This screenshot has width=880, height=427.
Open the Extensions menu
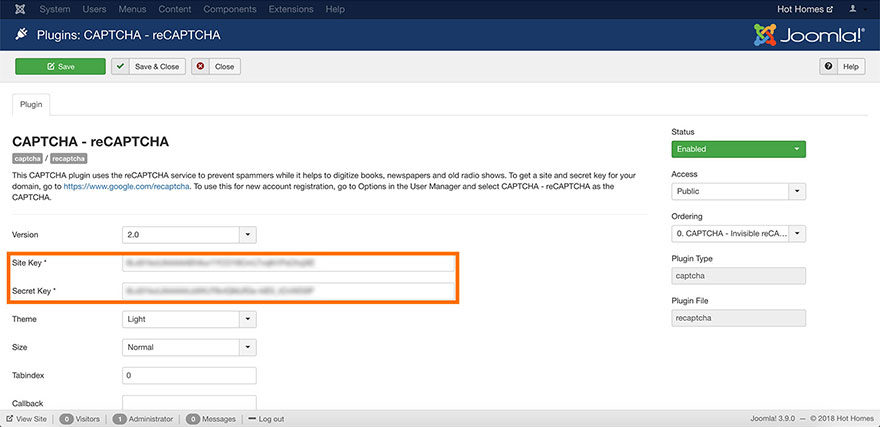[291, 9]
